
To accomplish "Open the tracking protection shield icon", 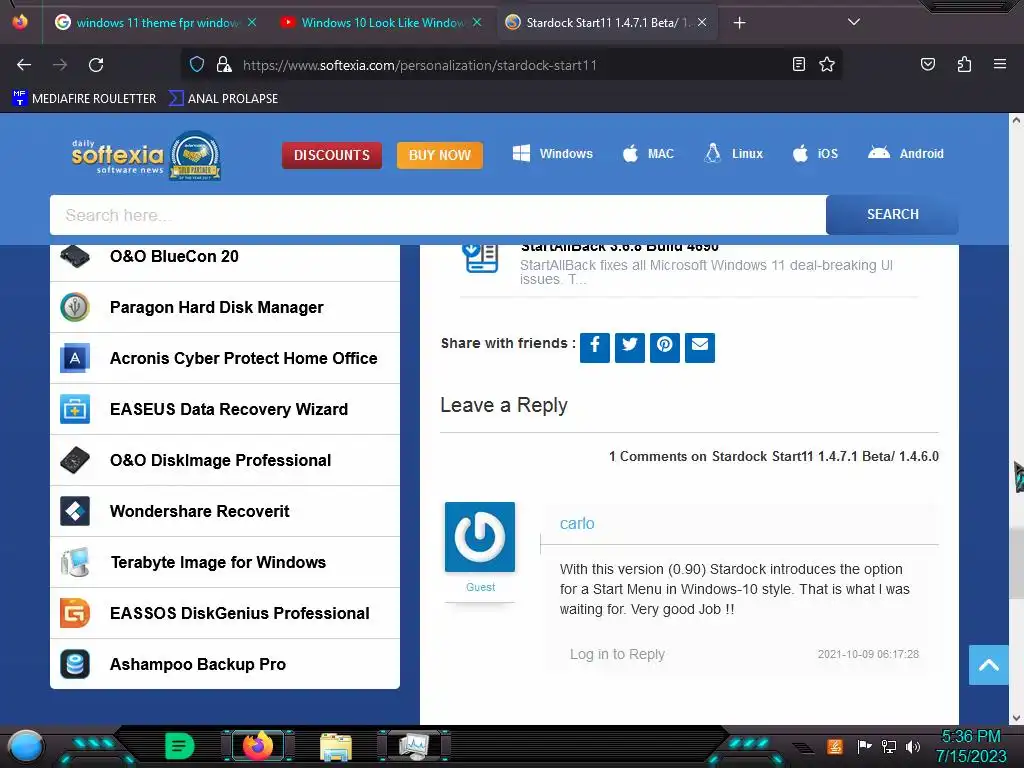I will (x=197, y=64).
